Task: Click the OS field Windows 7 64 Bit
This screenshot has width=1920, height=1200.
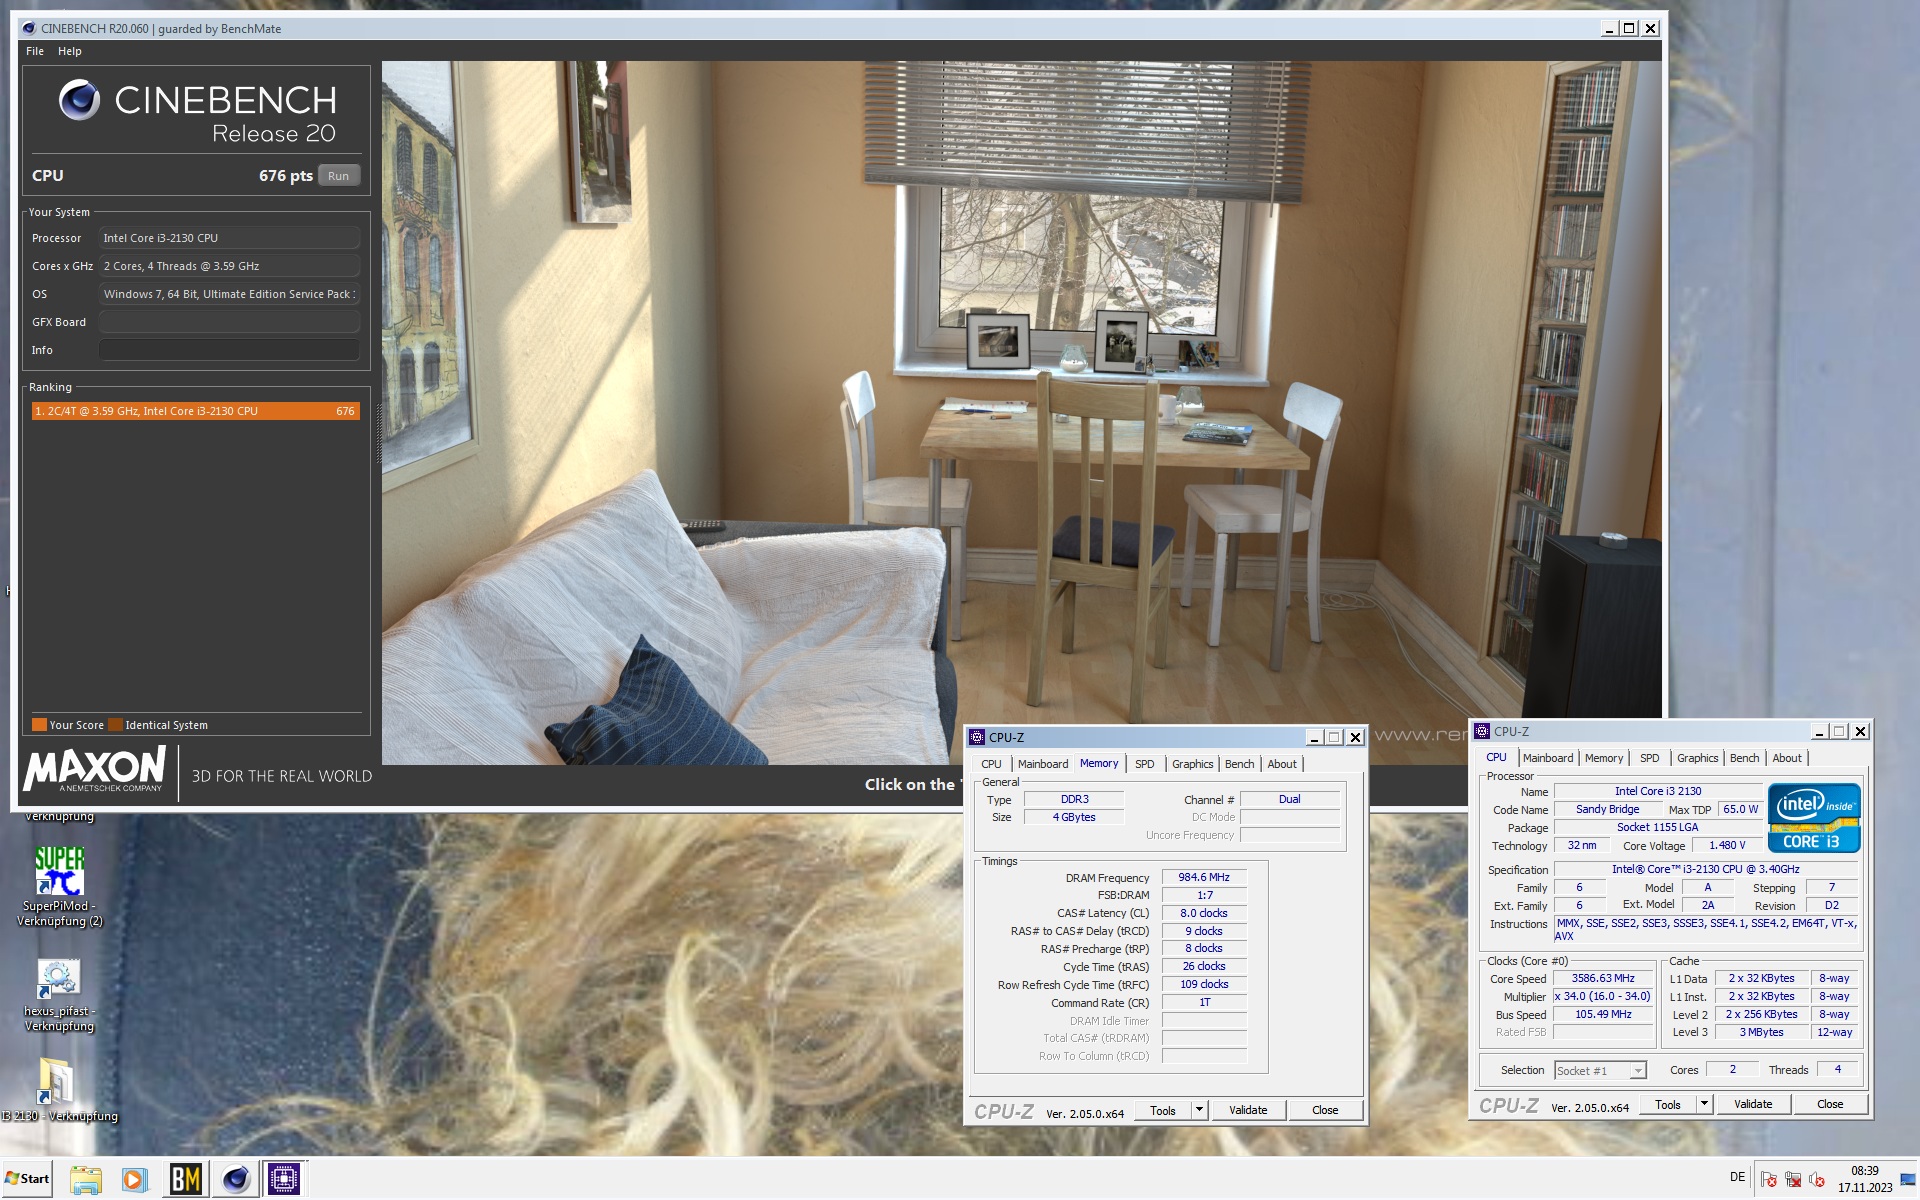Action: (229, 294)
